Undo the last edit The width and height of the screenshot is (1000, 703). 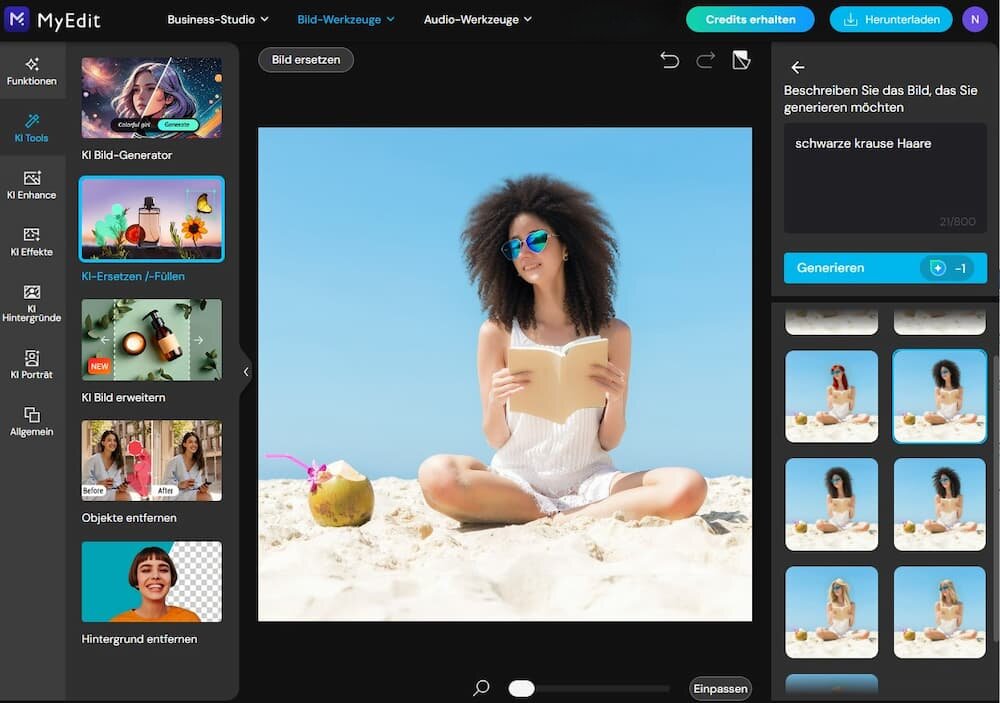[x=670, y=60]
